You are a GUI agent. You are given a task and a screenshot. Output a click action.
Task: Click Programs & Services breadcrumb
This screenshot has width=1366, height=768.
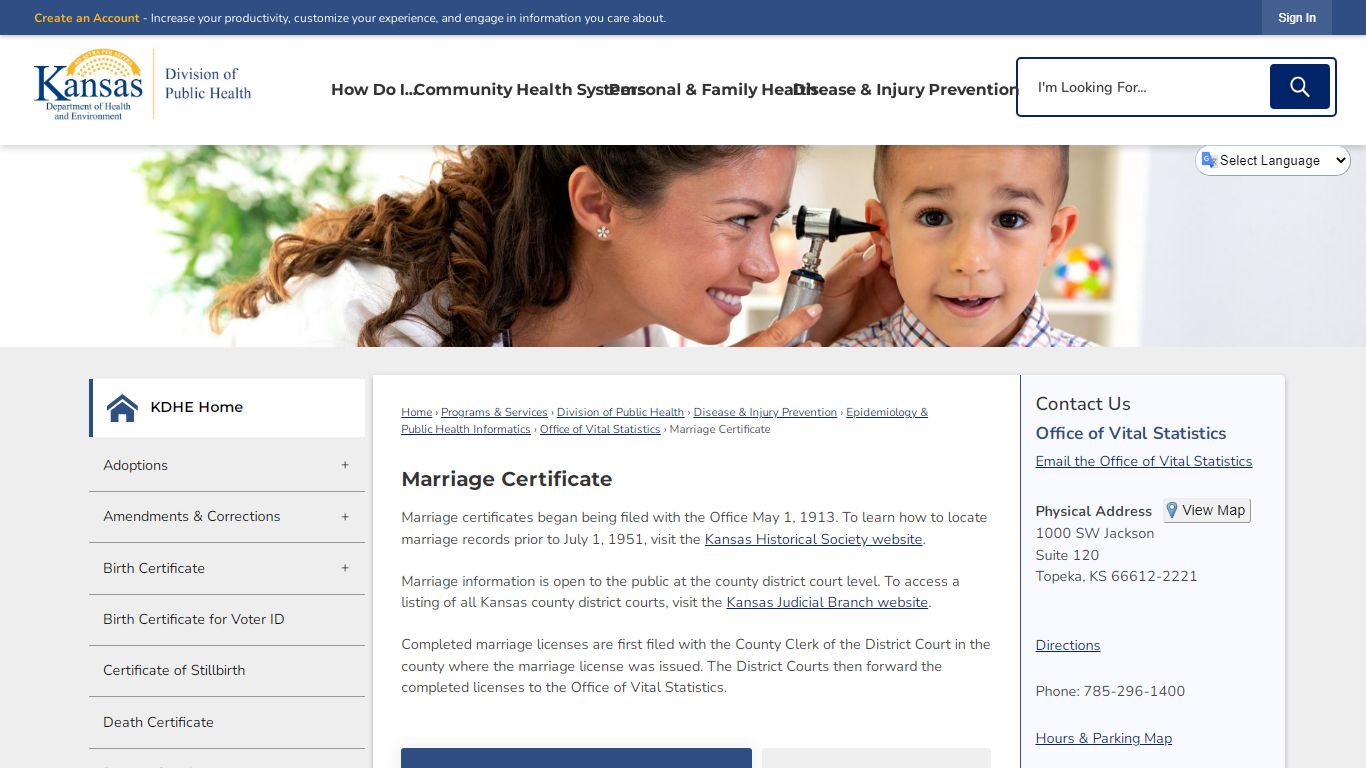coord(494,412)
